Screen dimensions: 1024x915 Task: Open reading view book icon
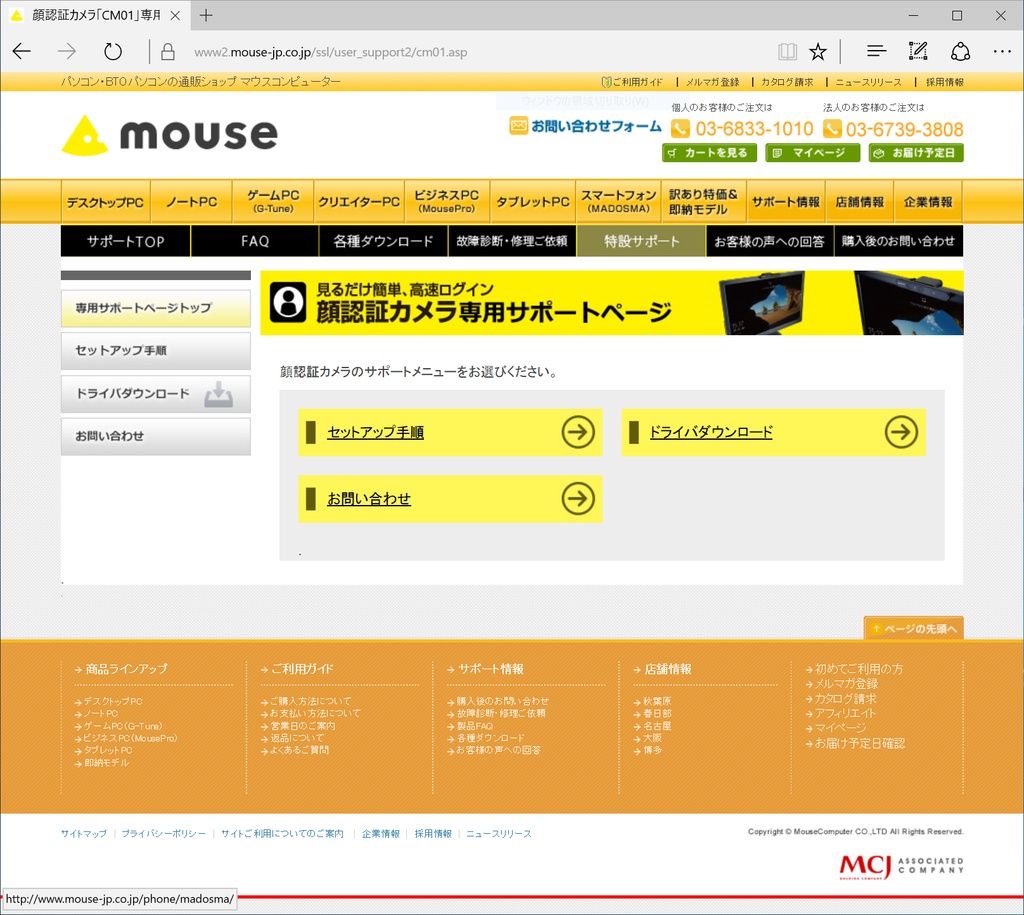pos(788,52)
